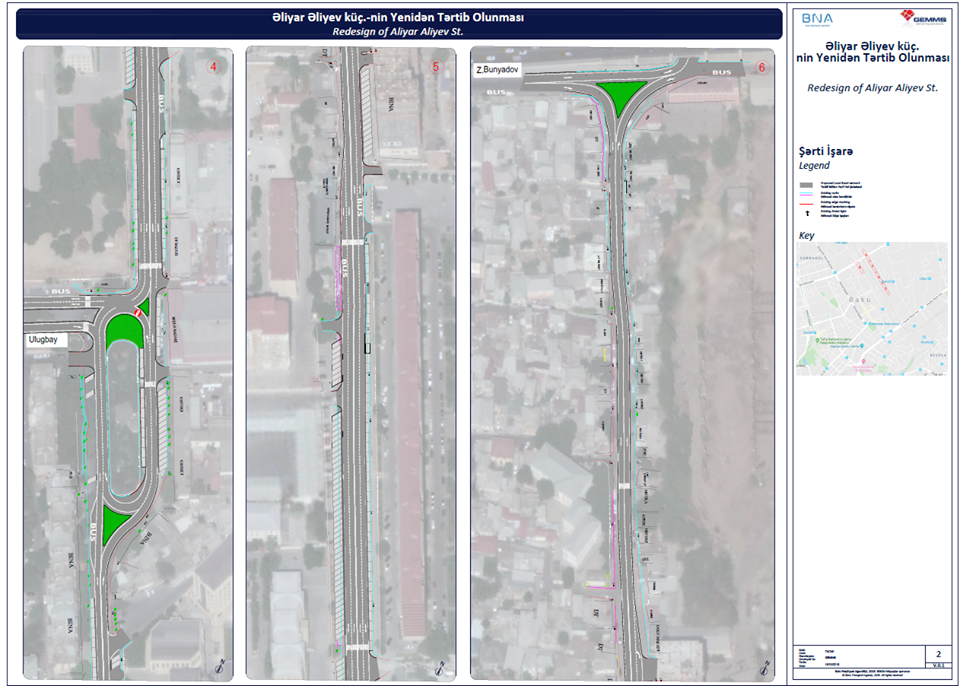Click the north arrow in panel 6
The image size is (960, 686).
click(764, 666)
